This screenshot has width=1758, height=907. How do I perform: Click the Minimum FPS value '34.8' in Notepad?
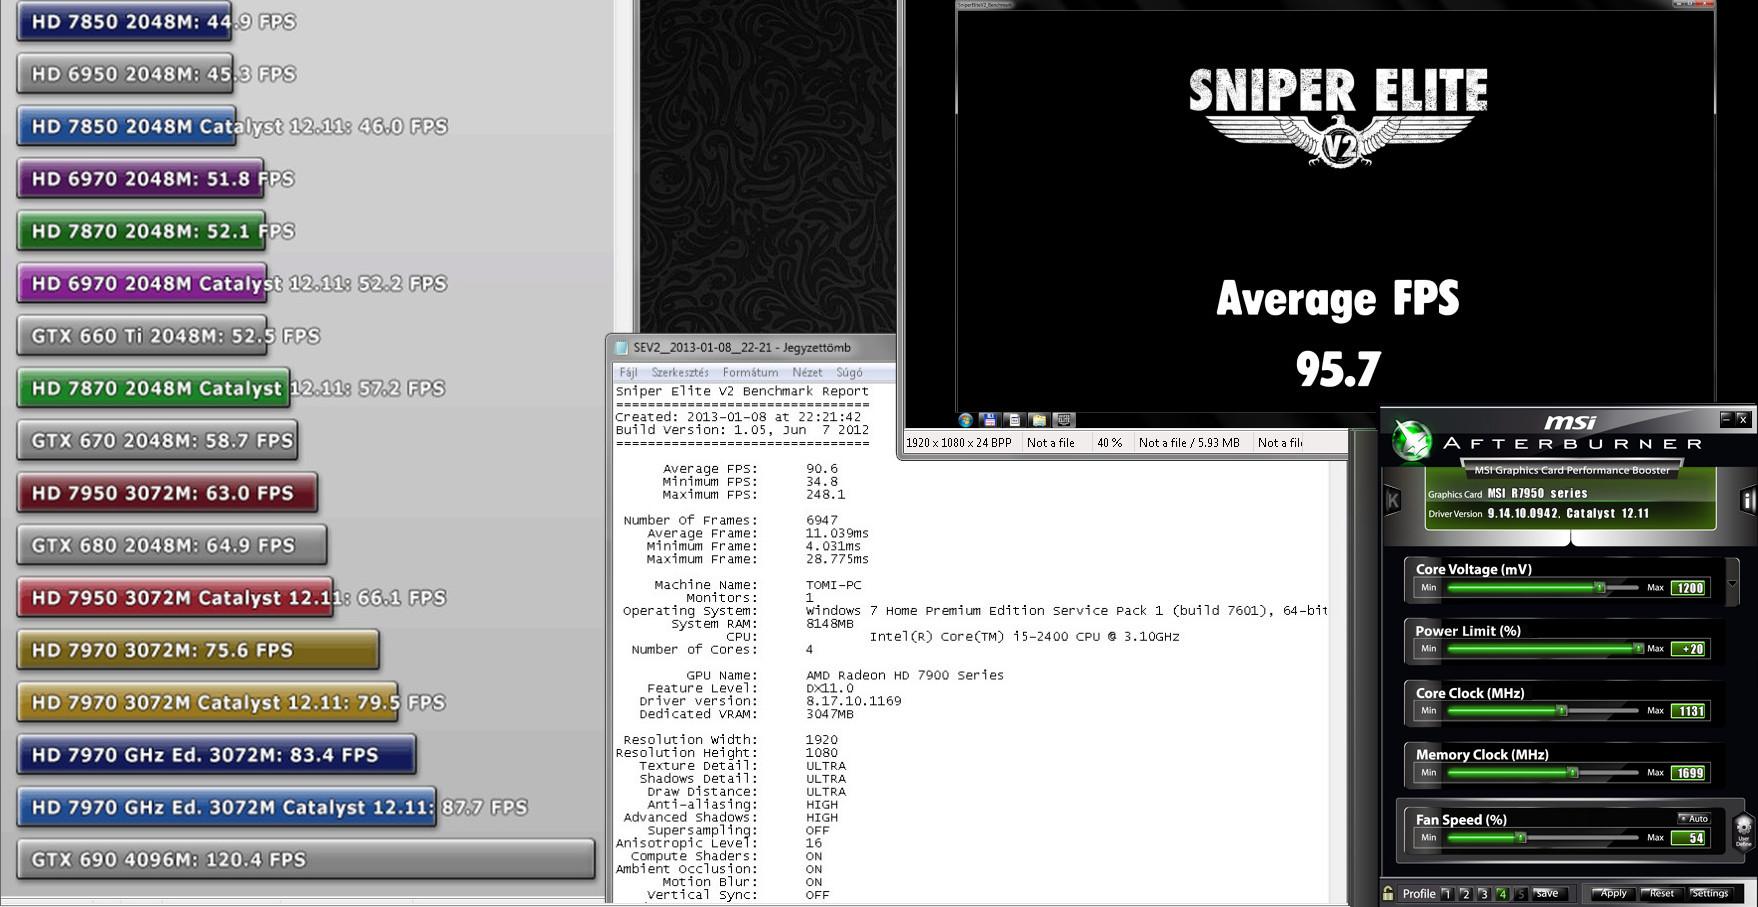pos(822,482)
